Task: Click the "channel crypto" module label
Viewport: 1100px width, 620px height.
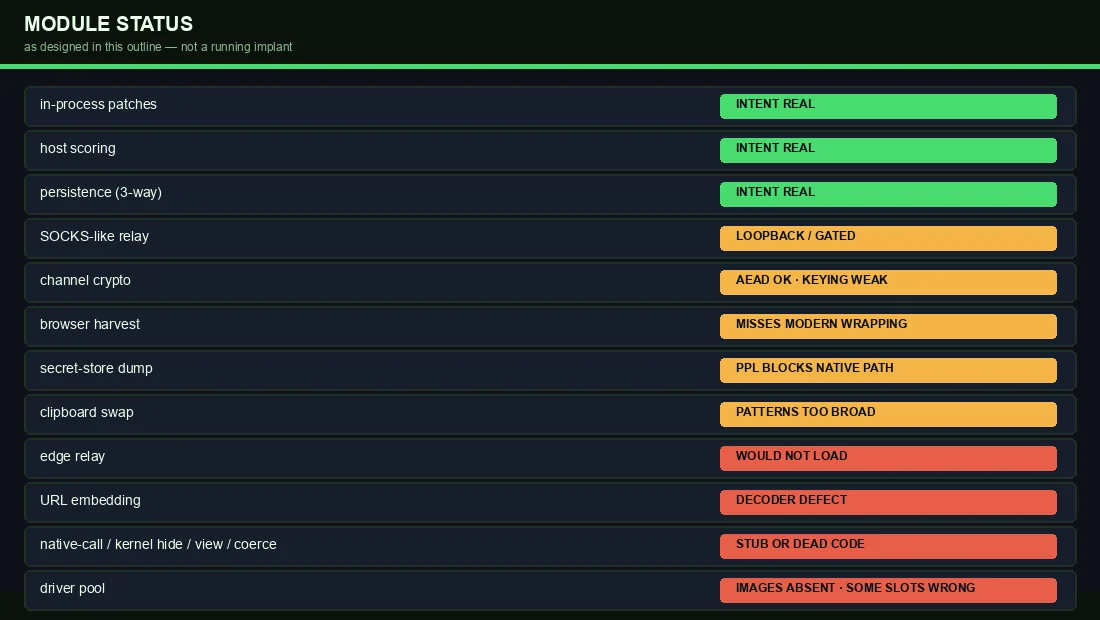Action: (x=86, y=281)
